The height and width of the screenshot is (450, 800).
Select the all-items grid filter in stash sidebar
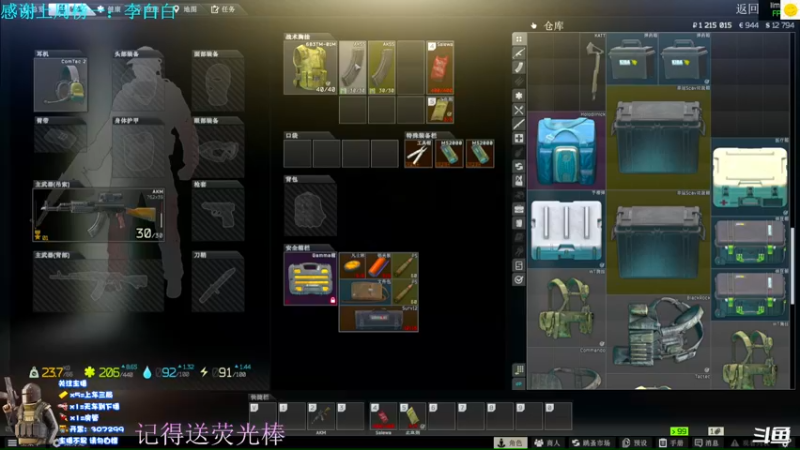[519, 39]
